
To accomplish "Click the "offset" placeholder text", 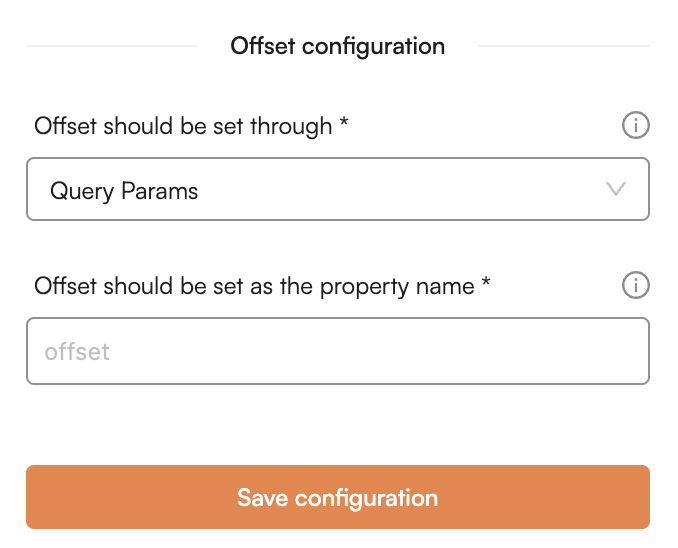I will coord(77,352).
